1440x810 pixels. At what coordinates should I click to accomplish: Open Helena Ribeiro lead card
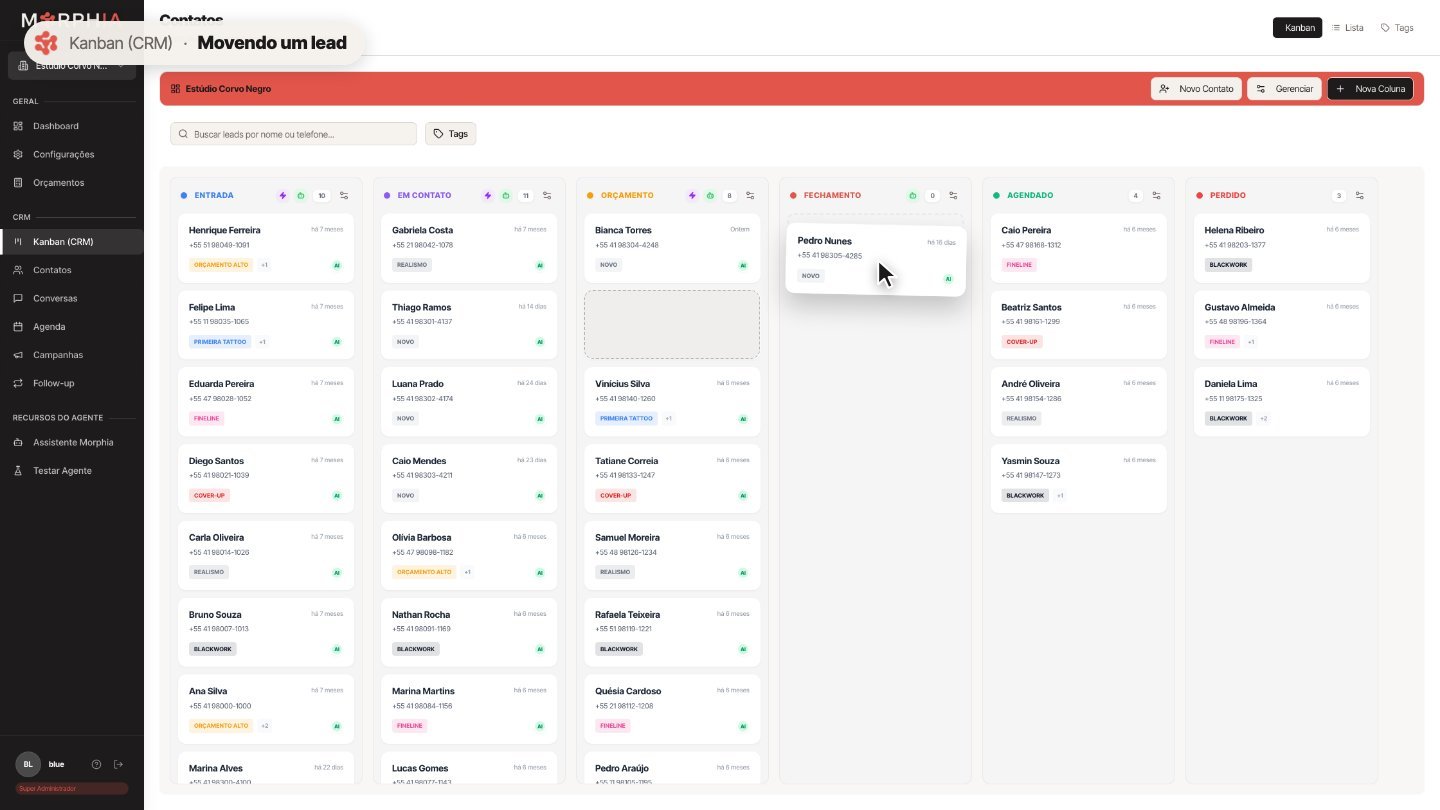1281,248
